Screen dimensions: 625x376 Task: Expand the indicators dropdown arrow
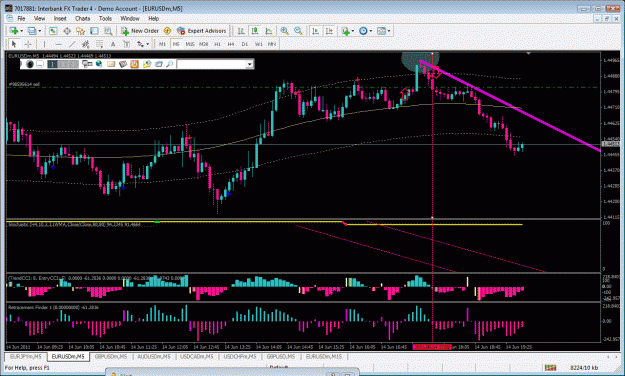[353, 31]
